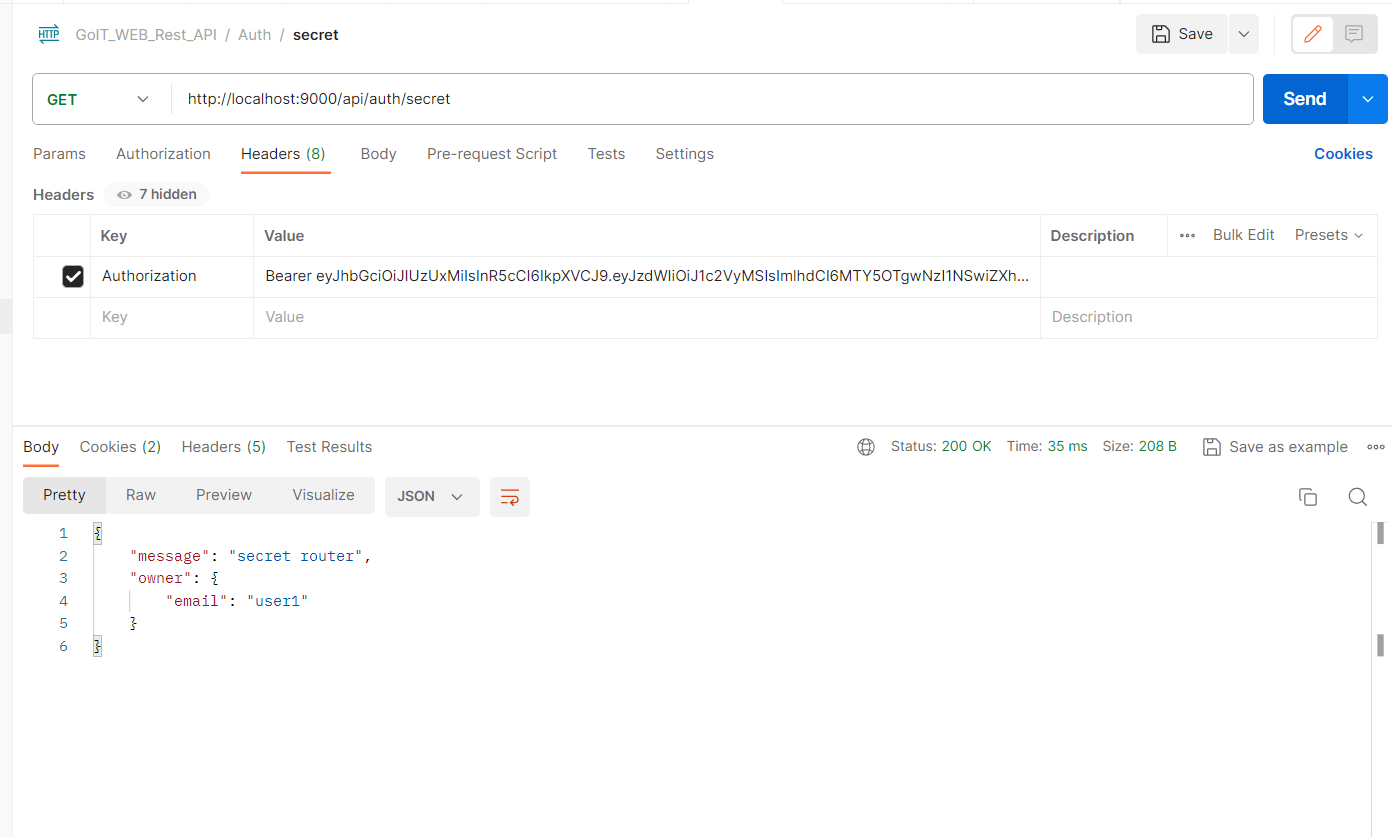The image size is (1392, 837).
Task: Click the HTTP request type icon
Action: click(48, 34)
